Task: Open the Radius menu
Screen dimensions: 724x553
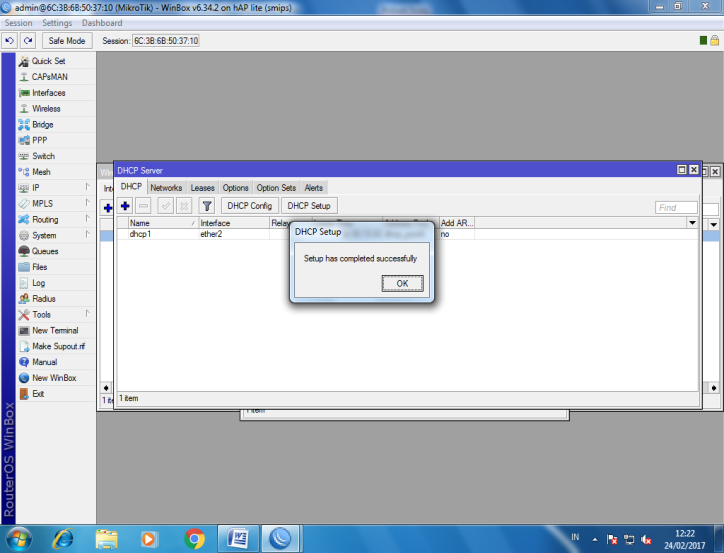Action: 44,299
